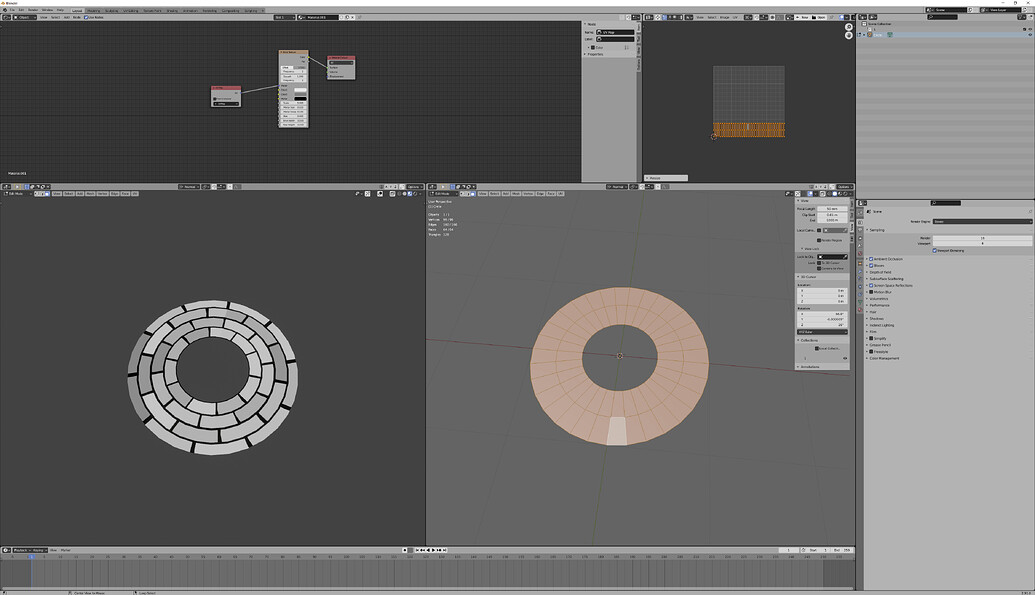Expand the Subsurface Scattering panel

(885, 279)
